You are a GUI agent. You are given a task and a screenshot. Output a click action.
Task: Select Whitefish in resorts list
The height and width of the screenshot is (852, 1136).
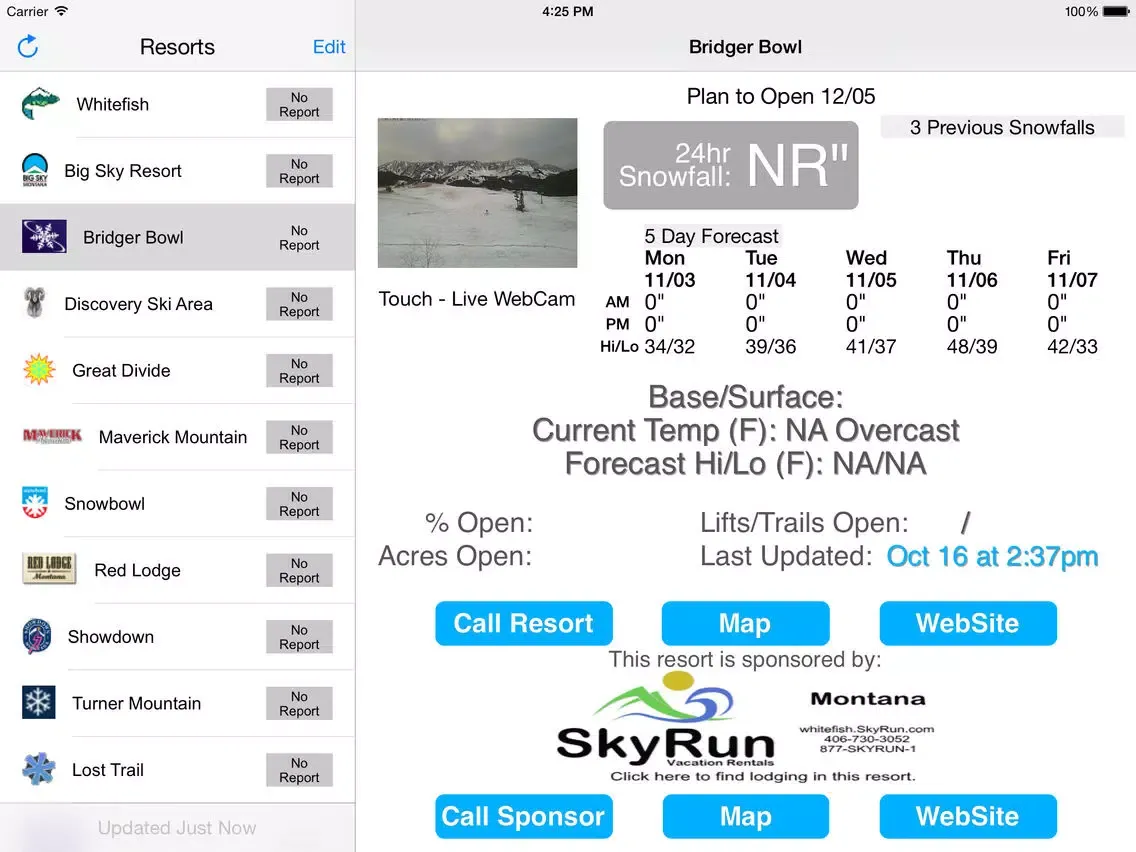click(x=178, y=104)
